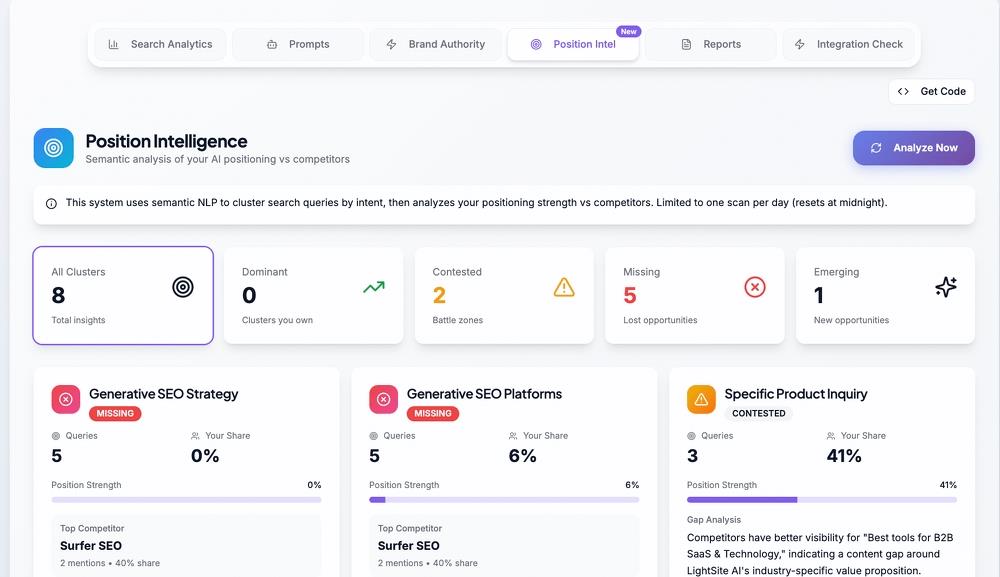1000x577 pixels.
Task: Click the Generative SEO Platforms cluster icon
Action: tap(384, 400)
